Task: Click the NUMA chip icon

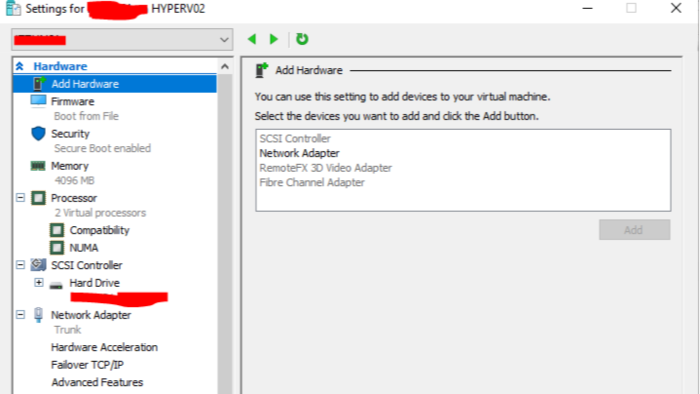Action: point(57,248)
